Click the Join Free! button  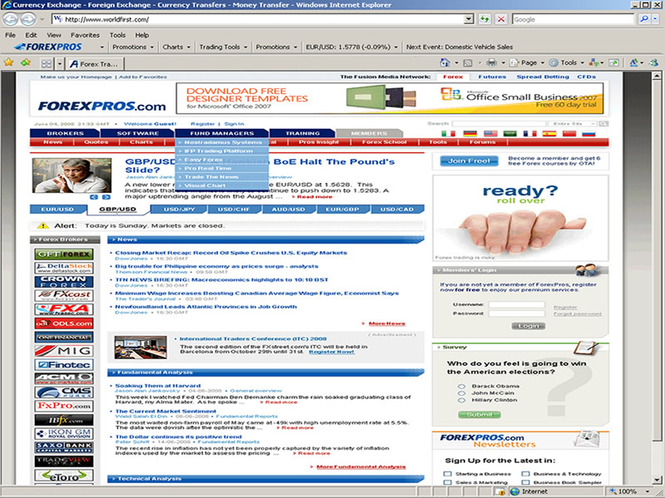click(x=469, y=161)
